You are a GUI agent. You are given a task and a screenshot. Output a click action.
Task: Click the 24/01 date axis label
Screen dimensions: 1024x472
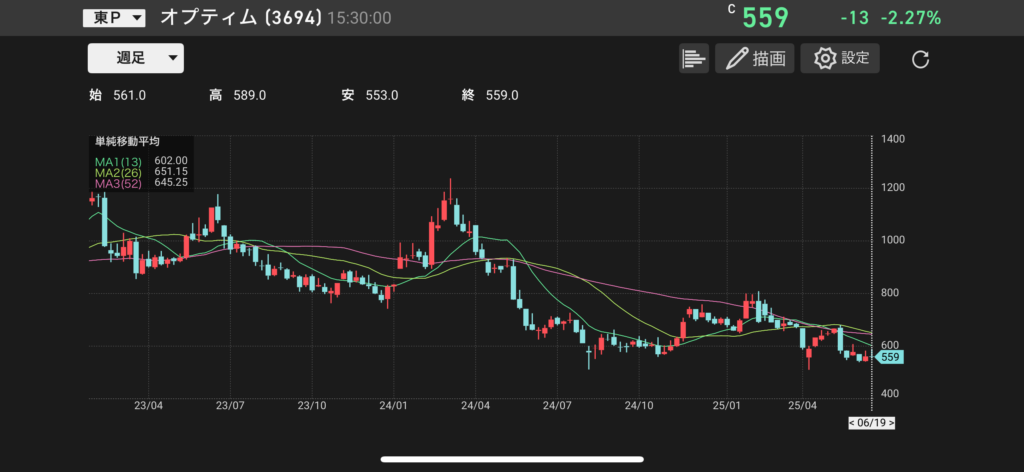(x=394, y=406)
